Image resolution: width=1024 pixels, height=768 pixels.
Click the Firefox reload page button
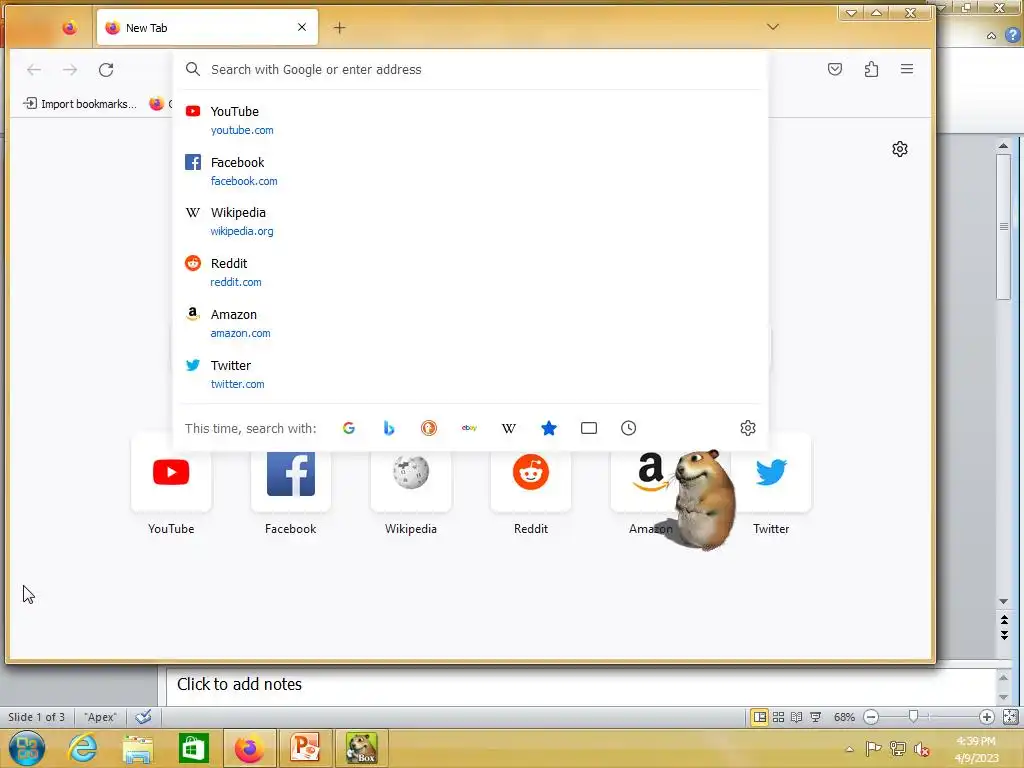(106, 70)
